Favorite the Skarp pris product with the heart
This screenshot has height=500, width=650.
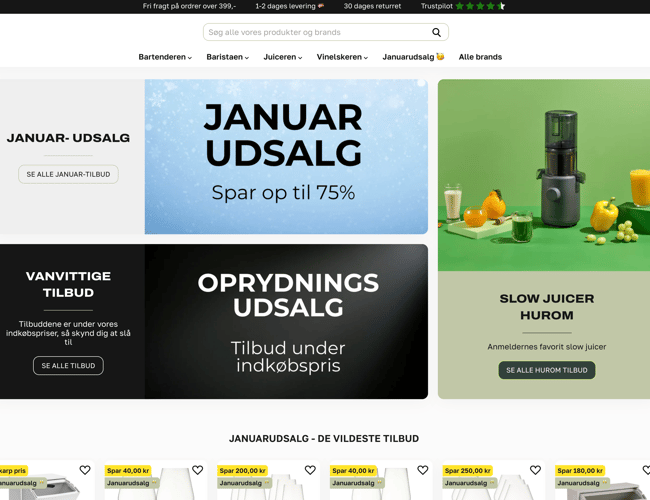click(x=85, y=470)
